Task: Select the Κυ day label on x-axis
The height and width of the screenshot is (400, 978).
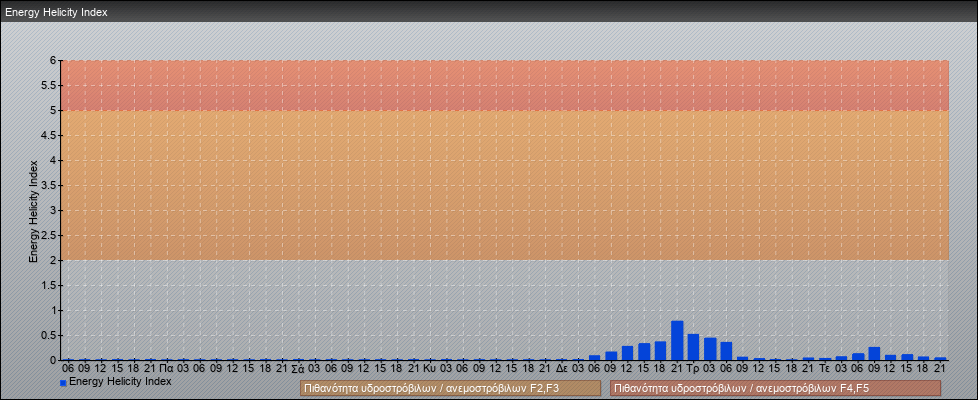Action: click(x=429, y=368)
